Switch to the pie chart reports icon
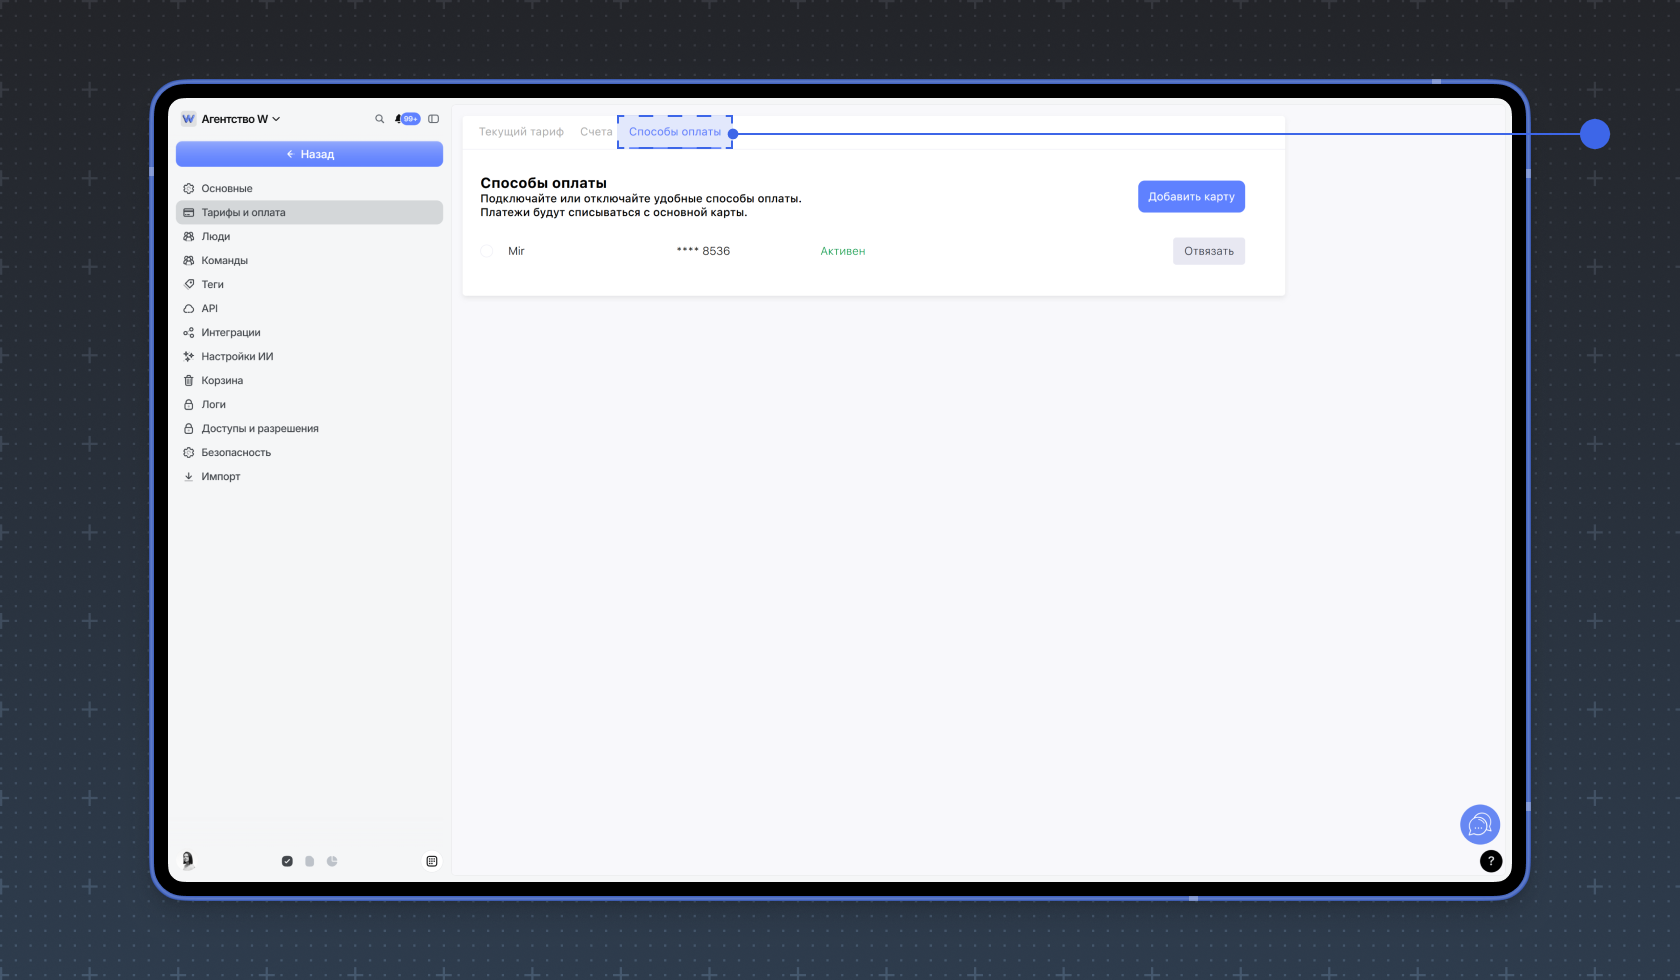 coord(332,861)
